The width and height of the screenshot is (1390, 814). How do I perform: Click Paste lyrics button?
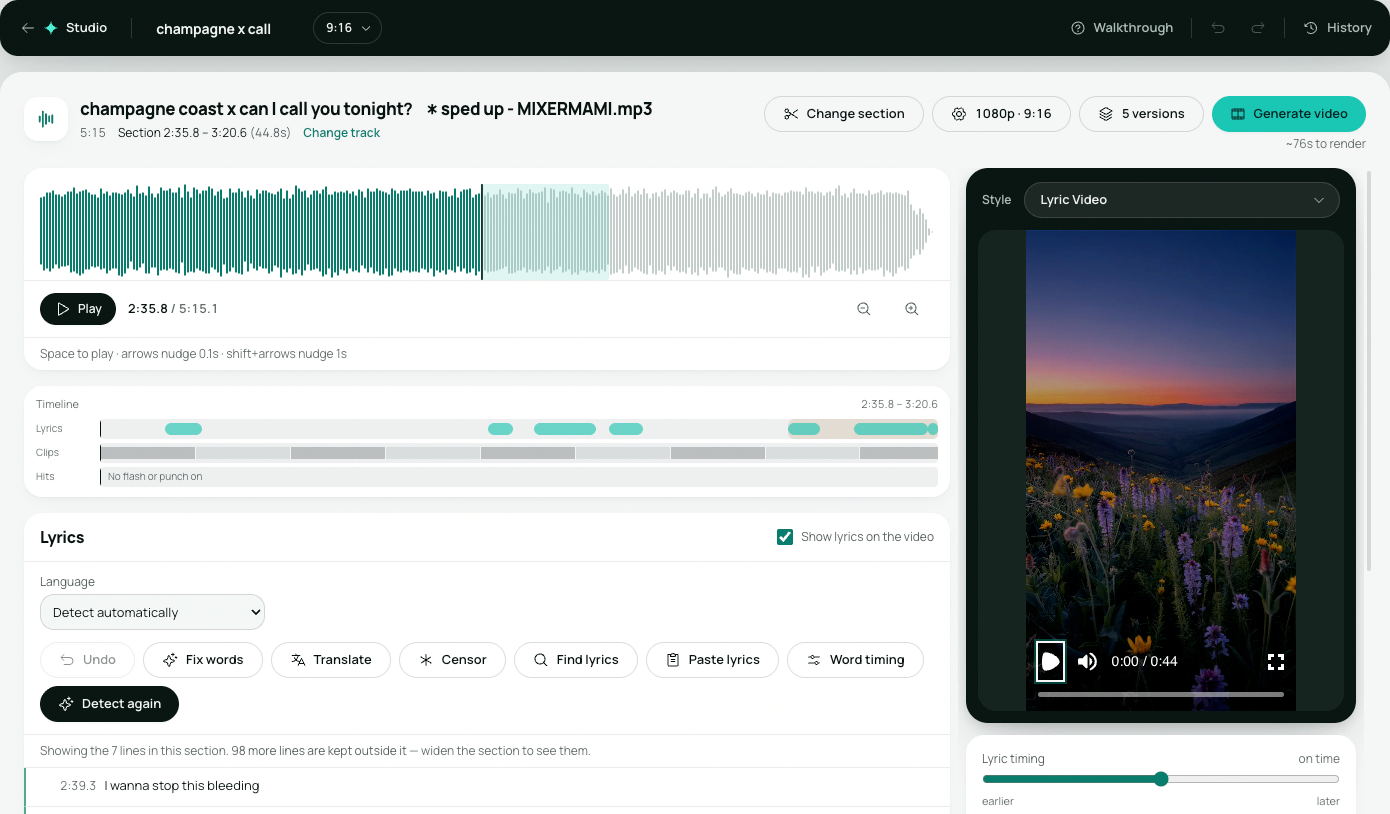[712, 660]
